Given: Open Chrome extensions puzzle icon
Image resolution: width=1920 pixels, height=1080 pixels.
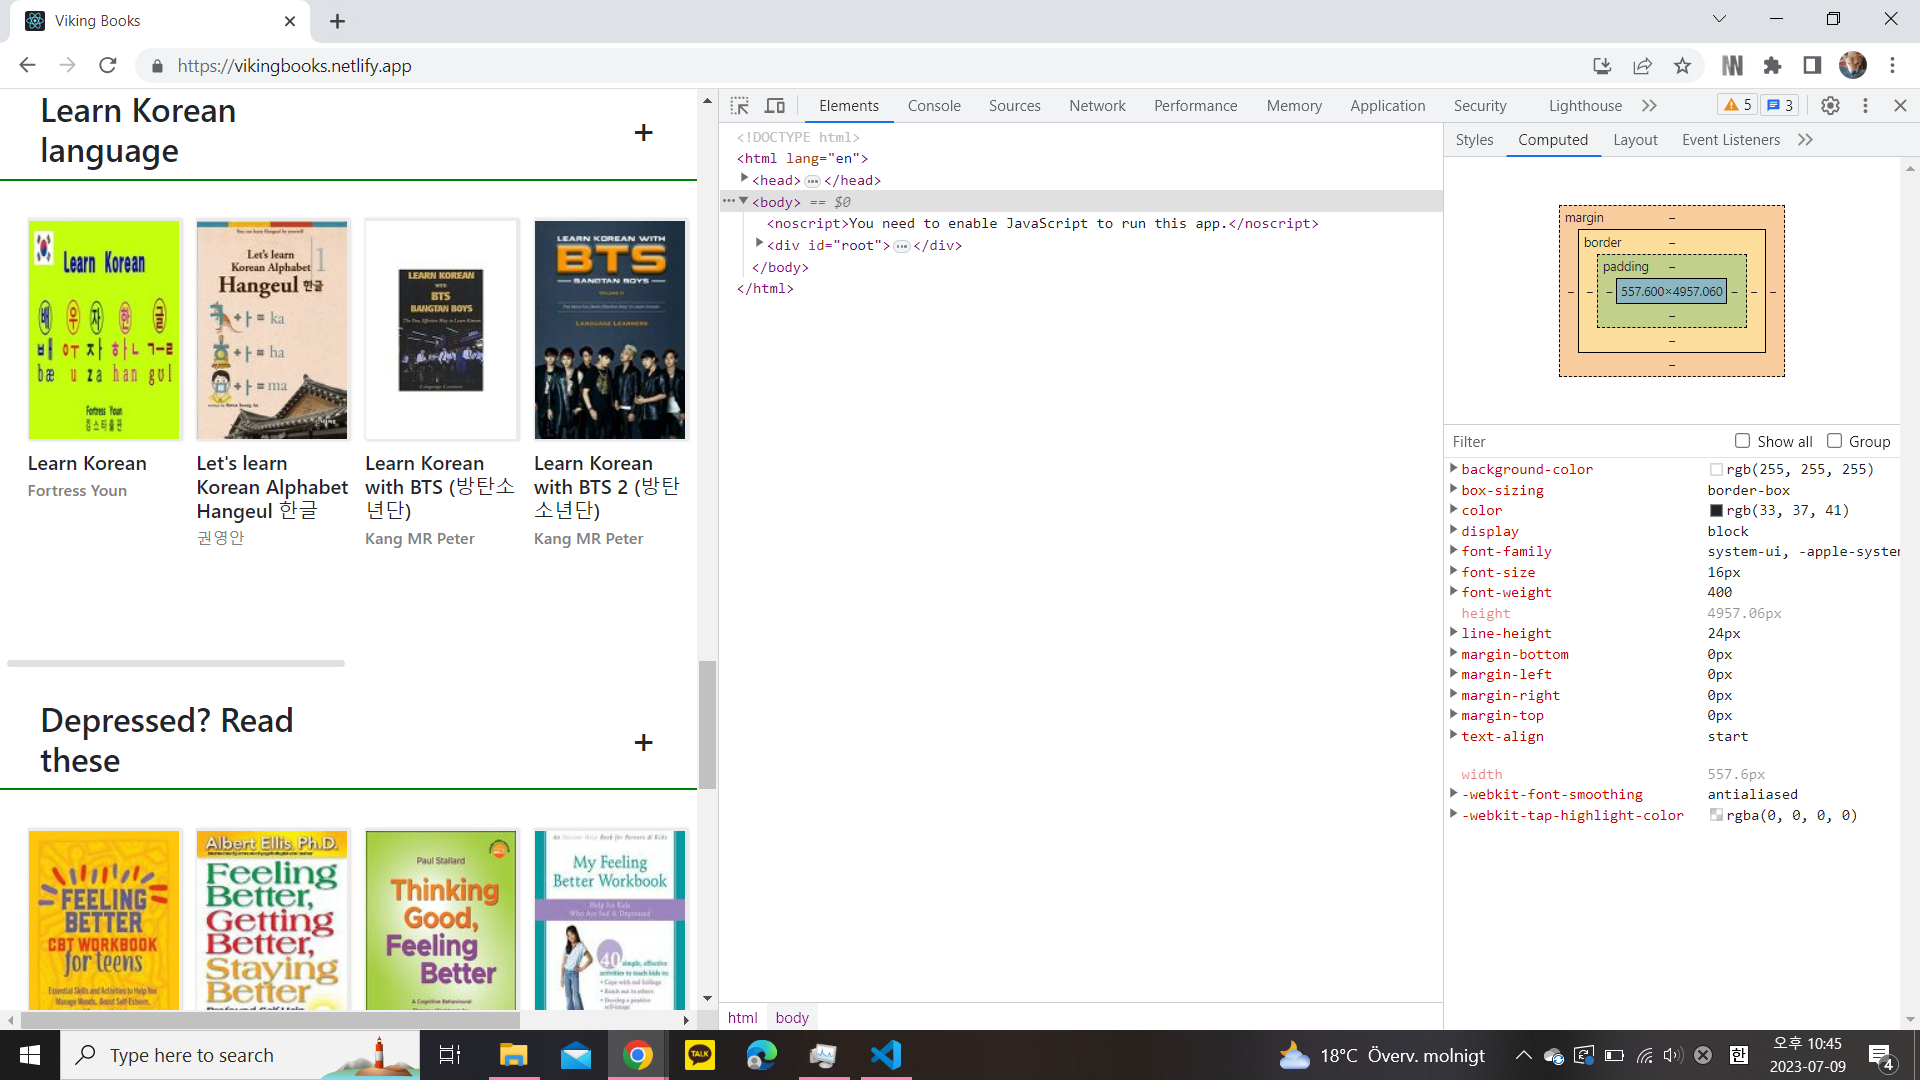Looking at the screenshot, I should 1772,65.
